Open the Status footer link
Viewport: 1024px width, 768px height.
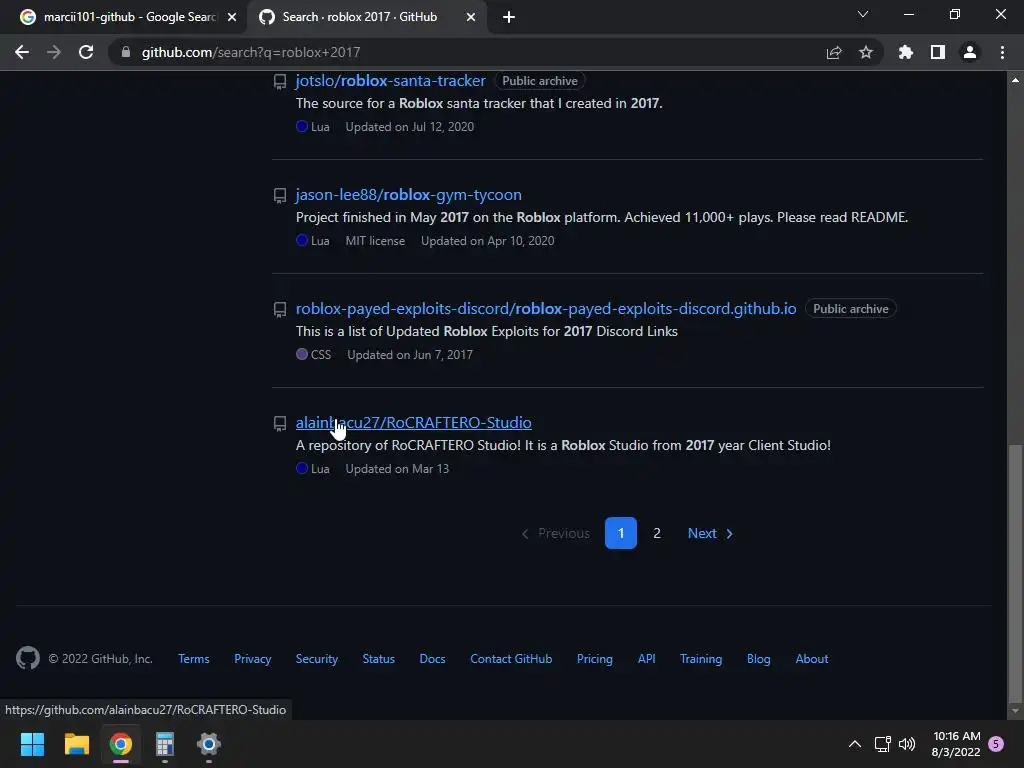click(379, 659)
